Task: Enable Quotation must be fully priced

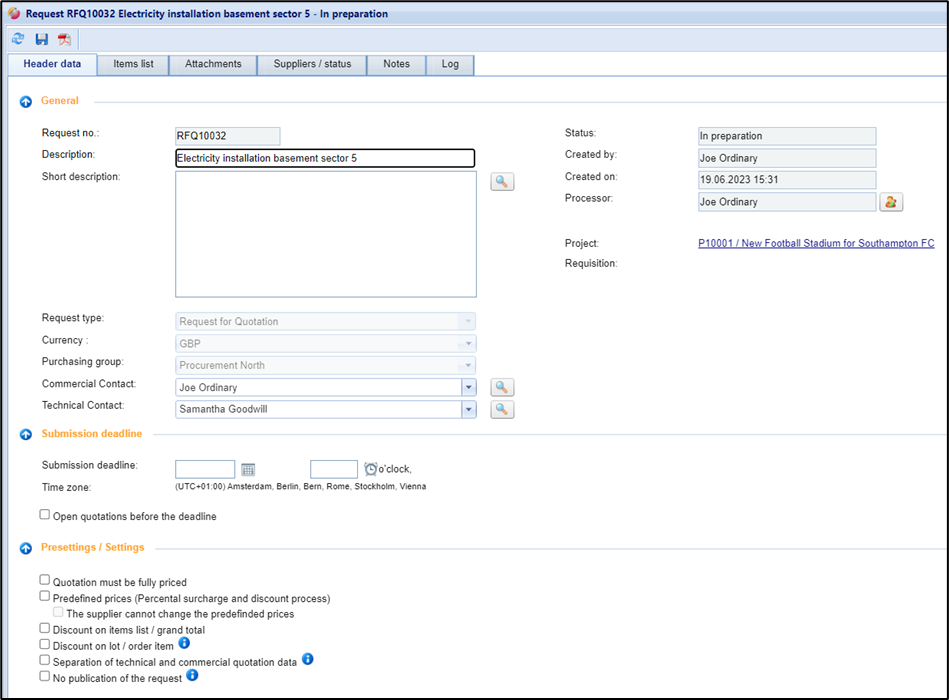Action: [45, 580]
